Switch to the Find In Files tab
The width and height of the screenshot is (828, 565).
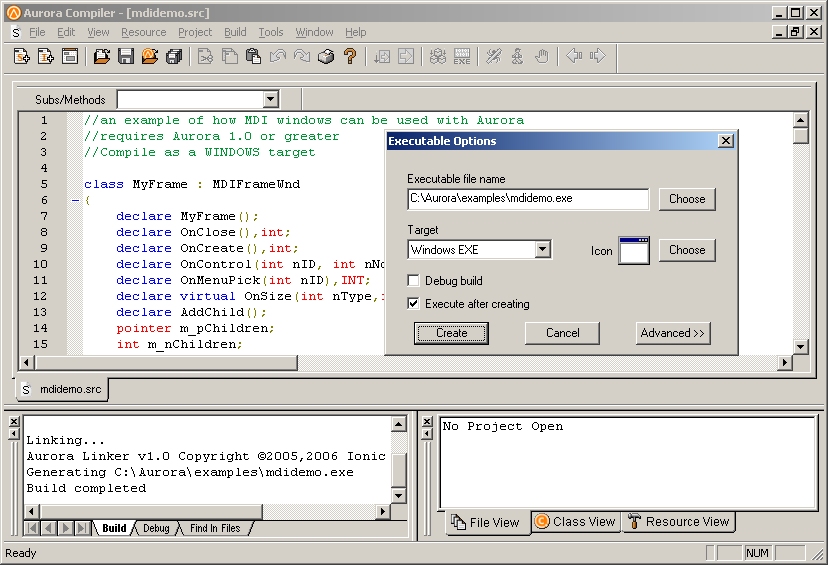[214, 528]
